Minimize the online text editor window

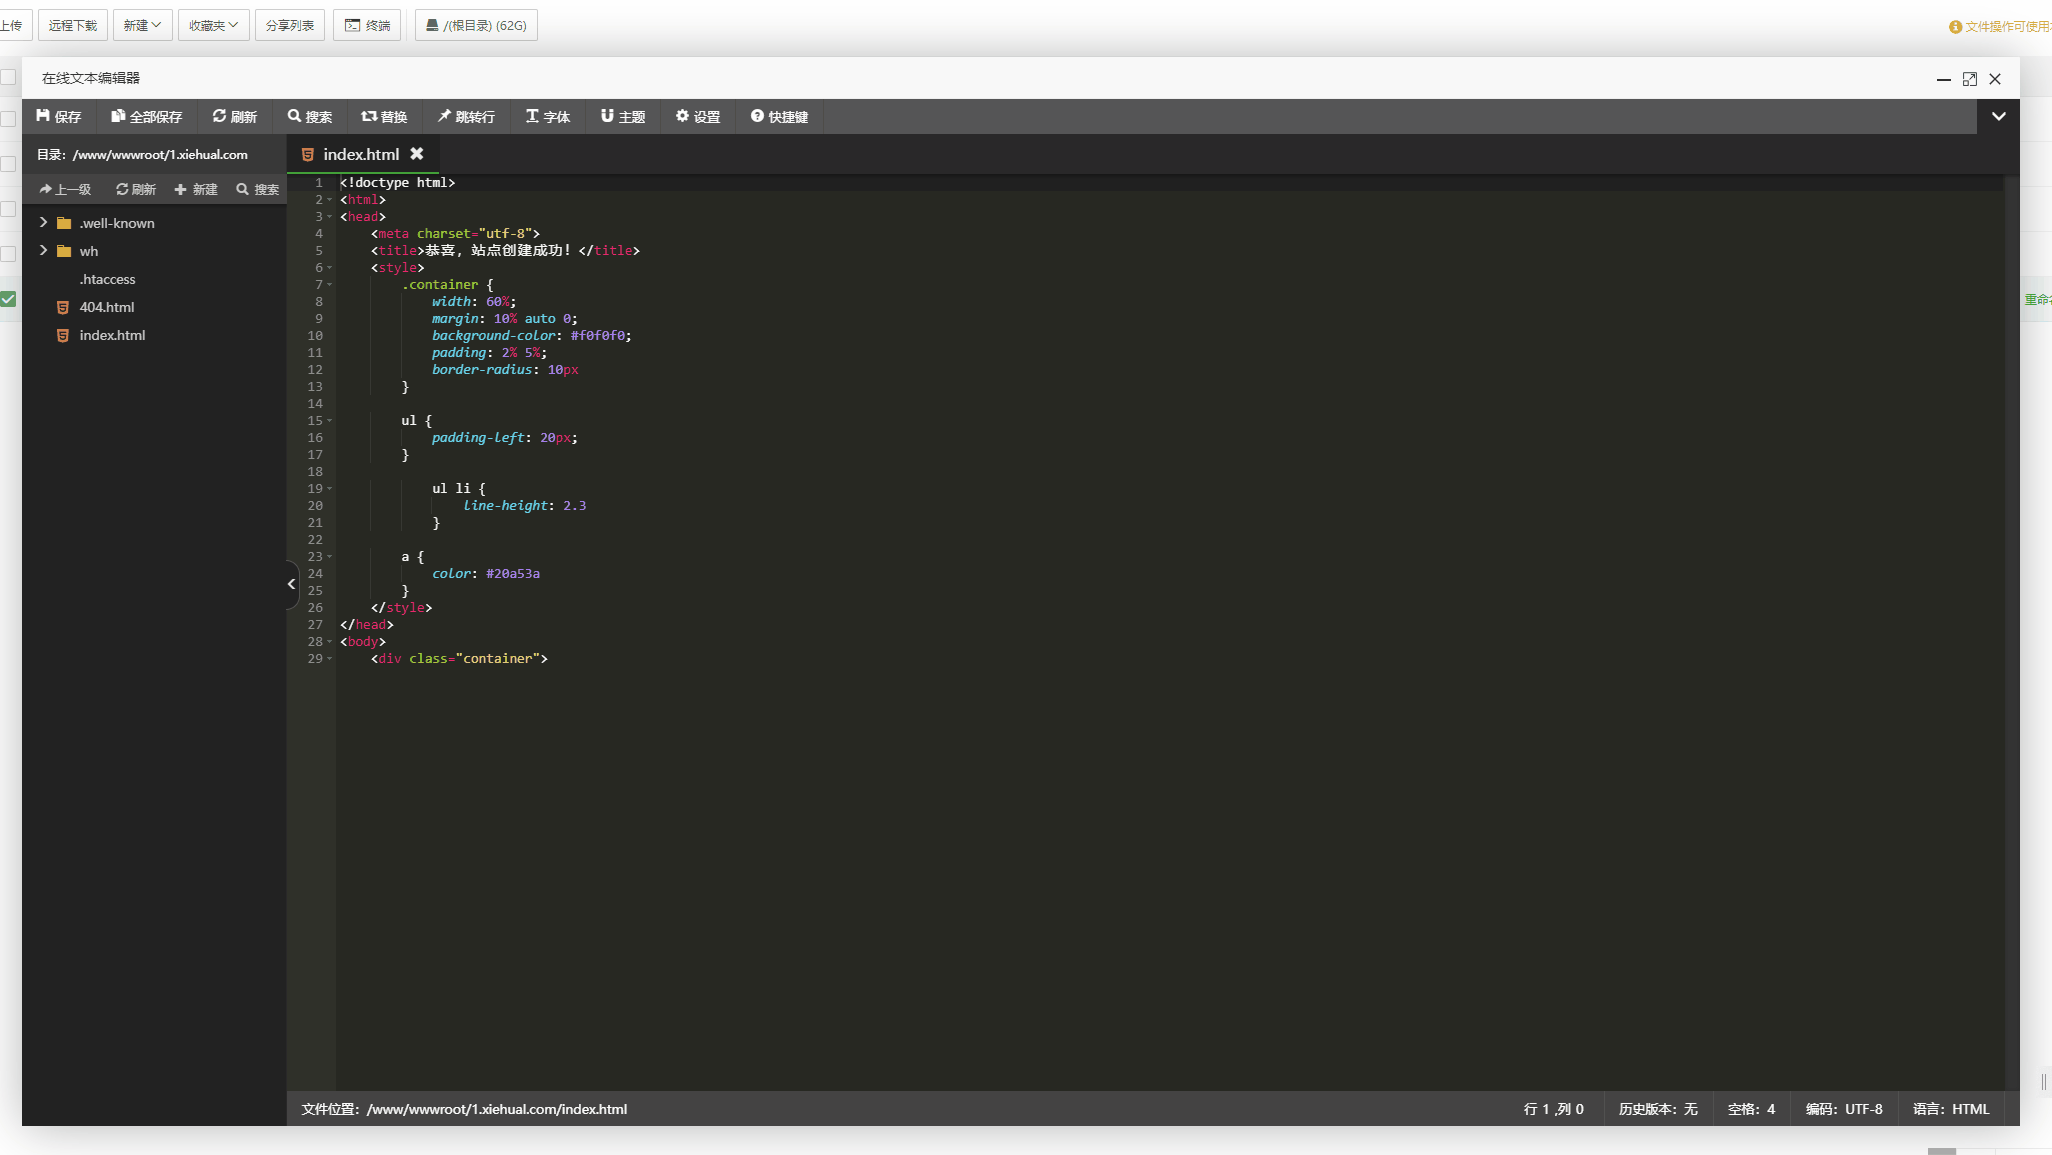1943,79
